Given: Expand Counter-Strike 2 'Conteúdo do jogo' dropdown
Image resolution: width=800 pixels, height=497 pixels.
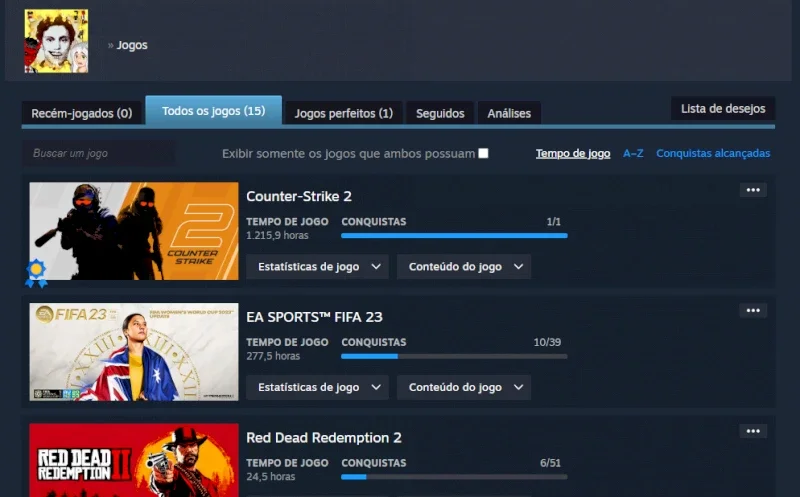Looking at the screenshot, I should pyautogui.click(x=464, y=266).
